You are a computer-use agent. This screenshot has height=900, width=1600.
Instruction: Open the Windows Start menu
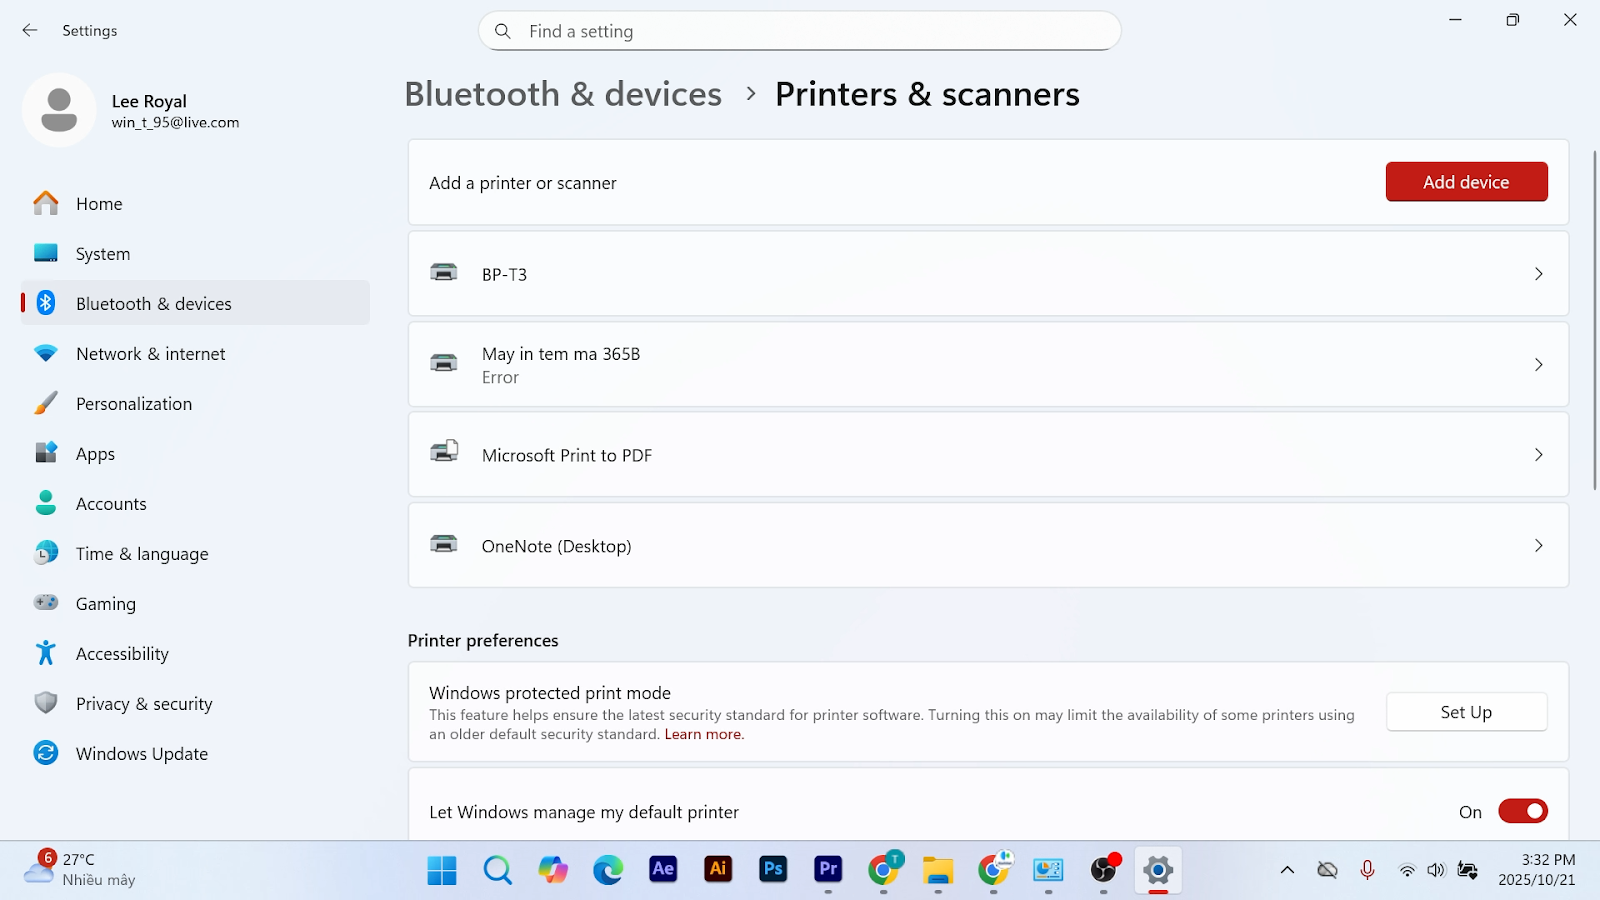coord(442,870)
